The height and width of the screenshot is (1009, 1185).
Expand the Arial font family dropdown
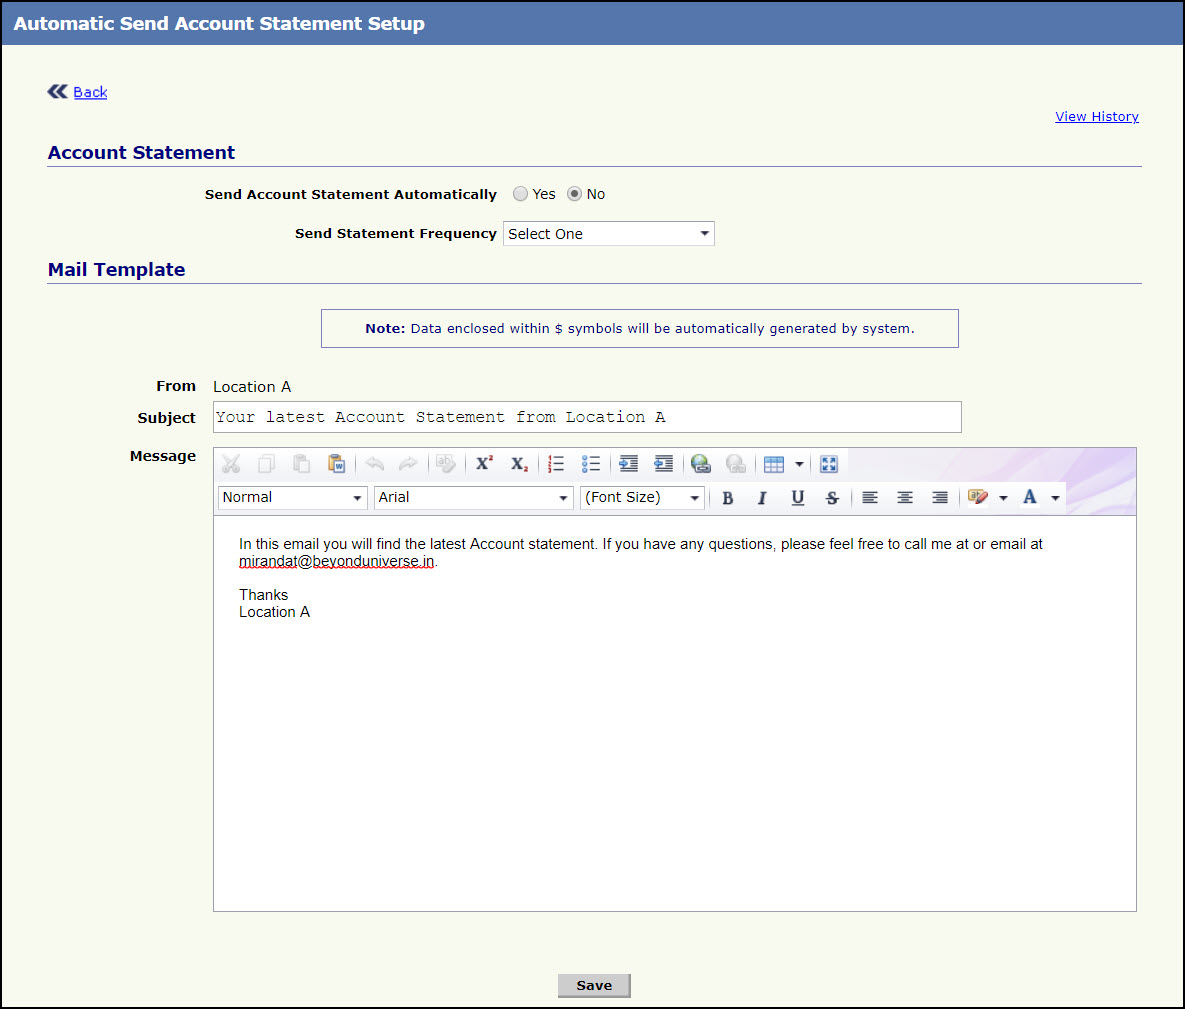pyautogui.click(x=473, y=497)
